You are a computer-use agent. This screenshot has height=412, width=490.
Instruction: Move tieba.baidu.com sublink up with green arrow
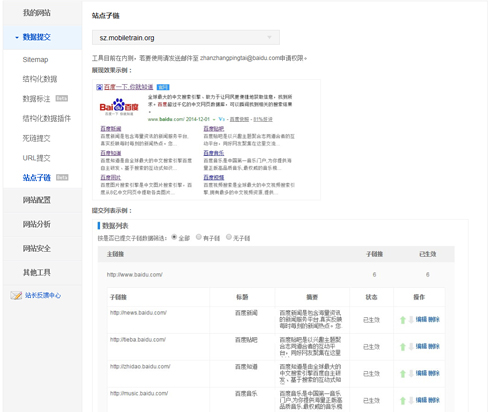tap(403, 347)
